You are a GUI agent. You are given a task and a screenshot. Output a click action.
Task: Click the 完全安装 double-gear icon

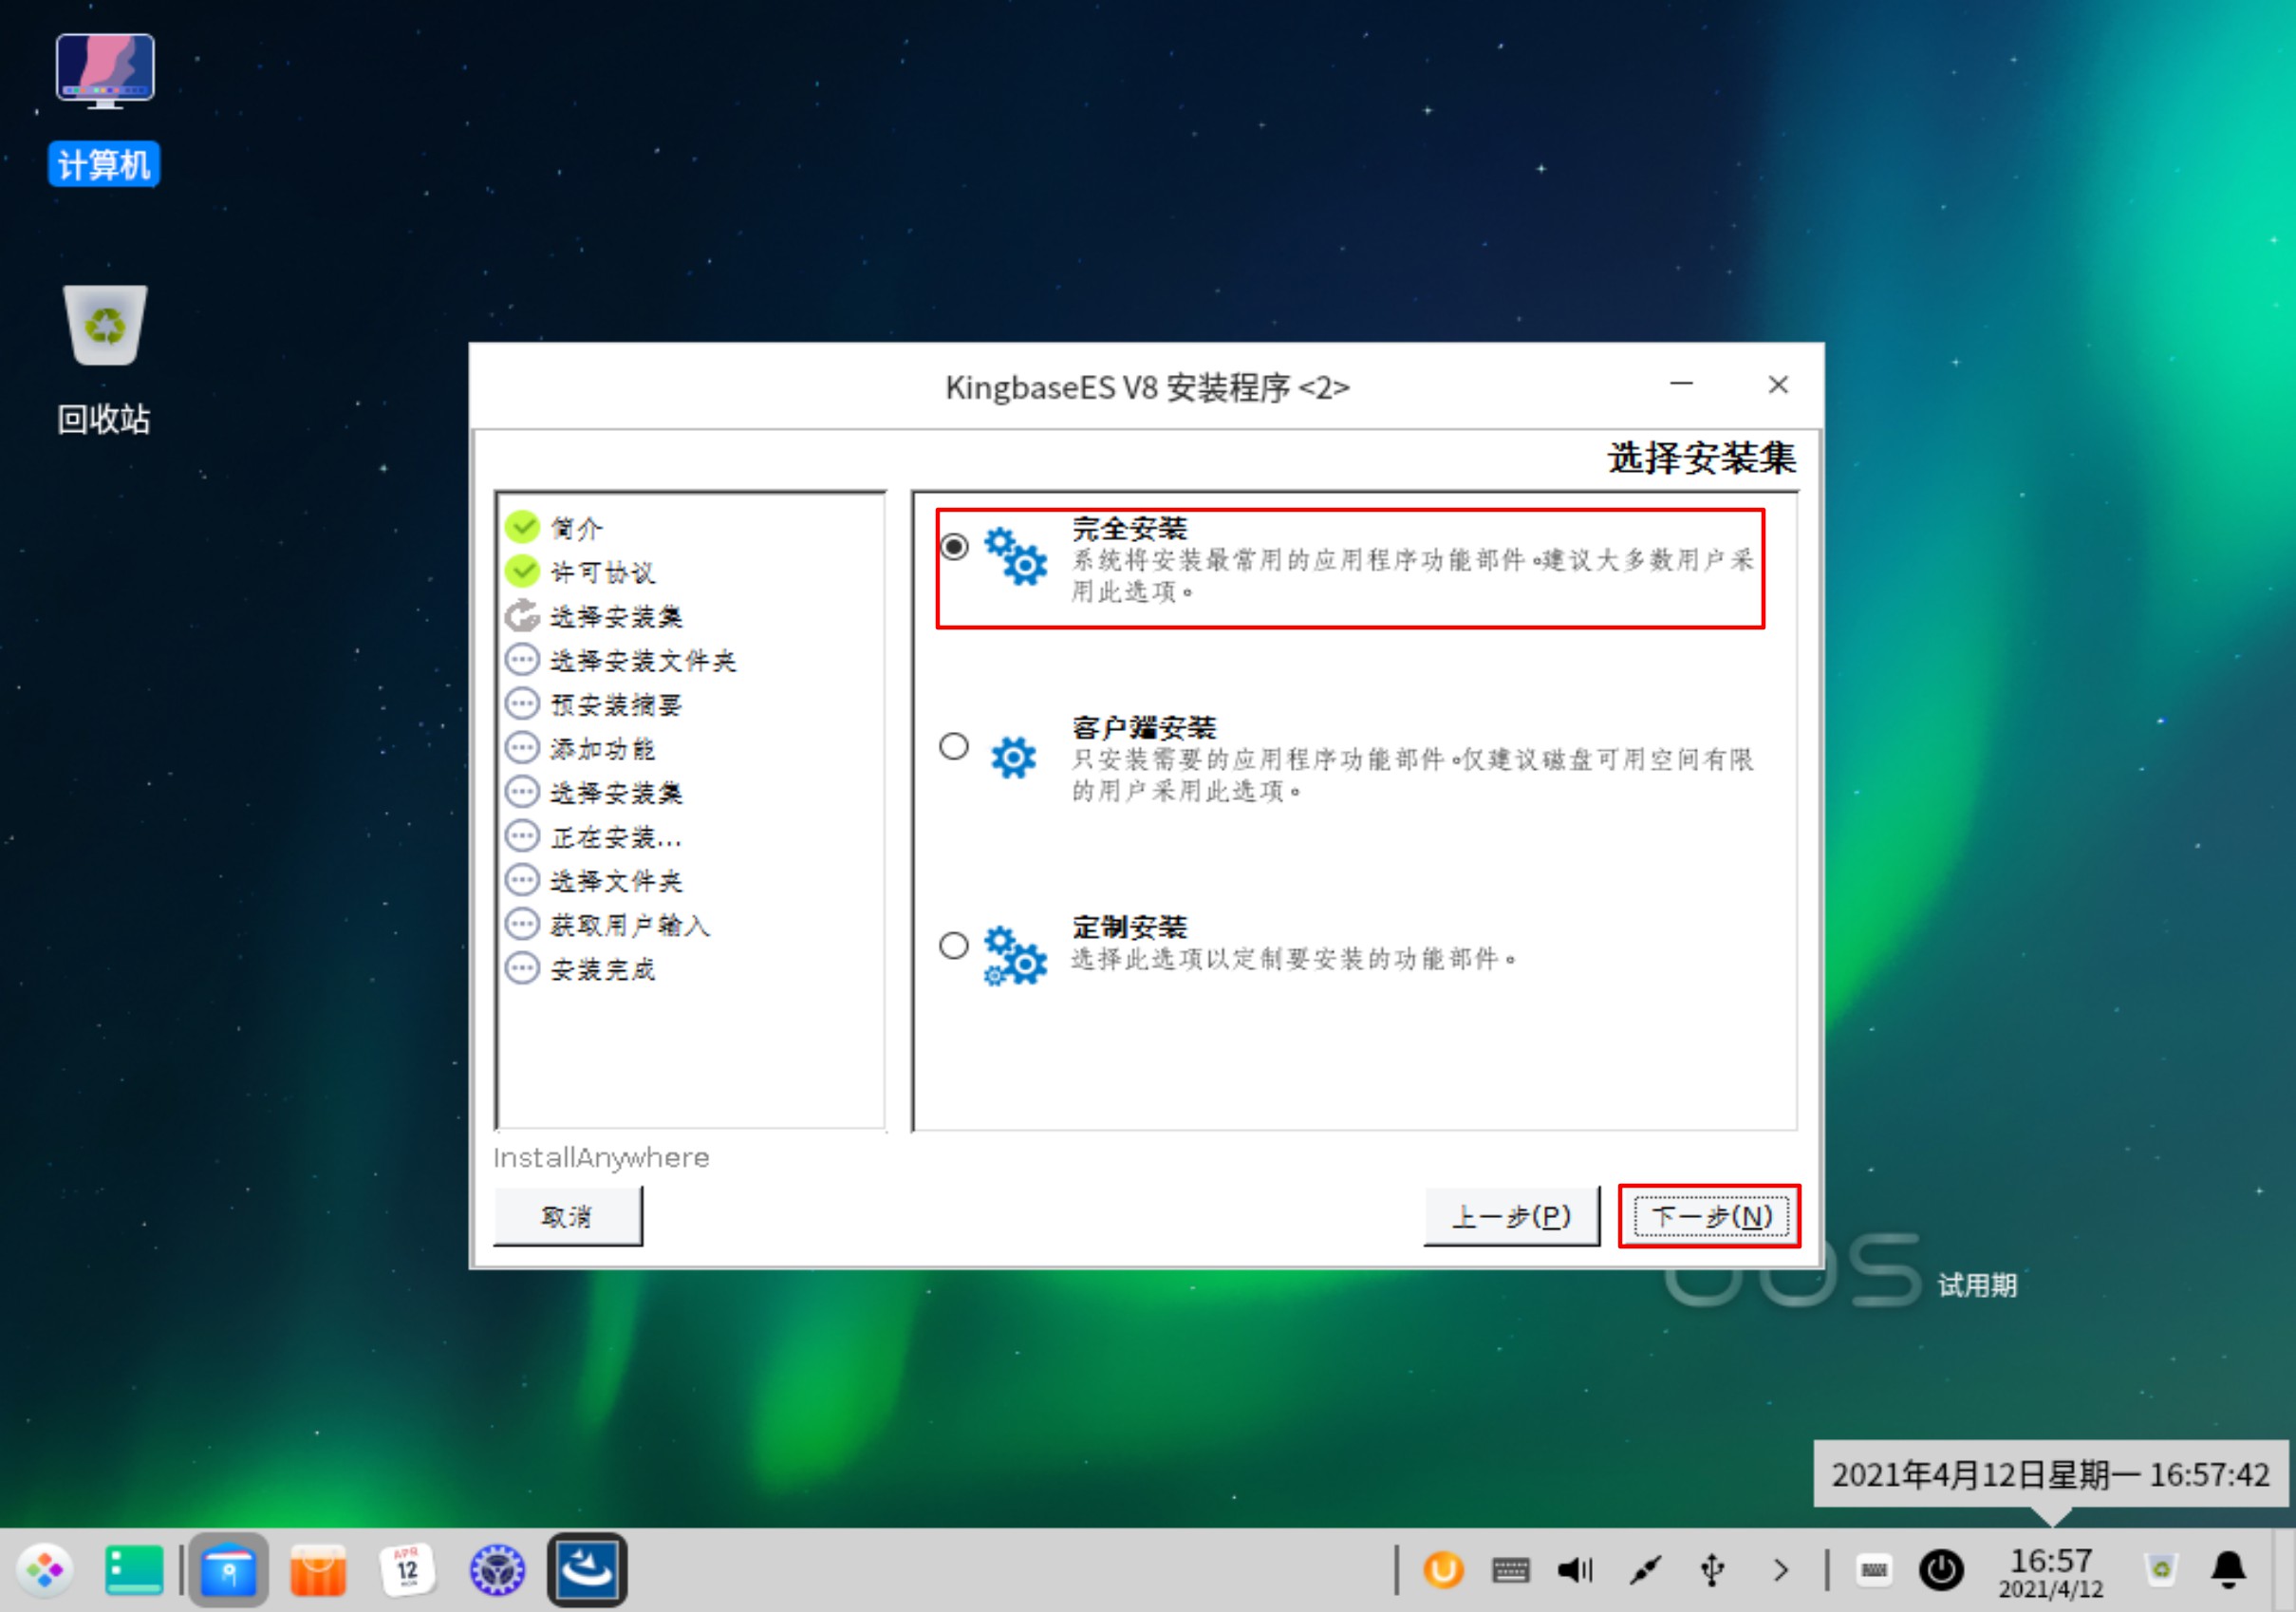(x=1015, y=557)
